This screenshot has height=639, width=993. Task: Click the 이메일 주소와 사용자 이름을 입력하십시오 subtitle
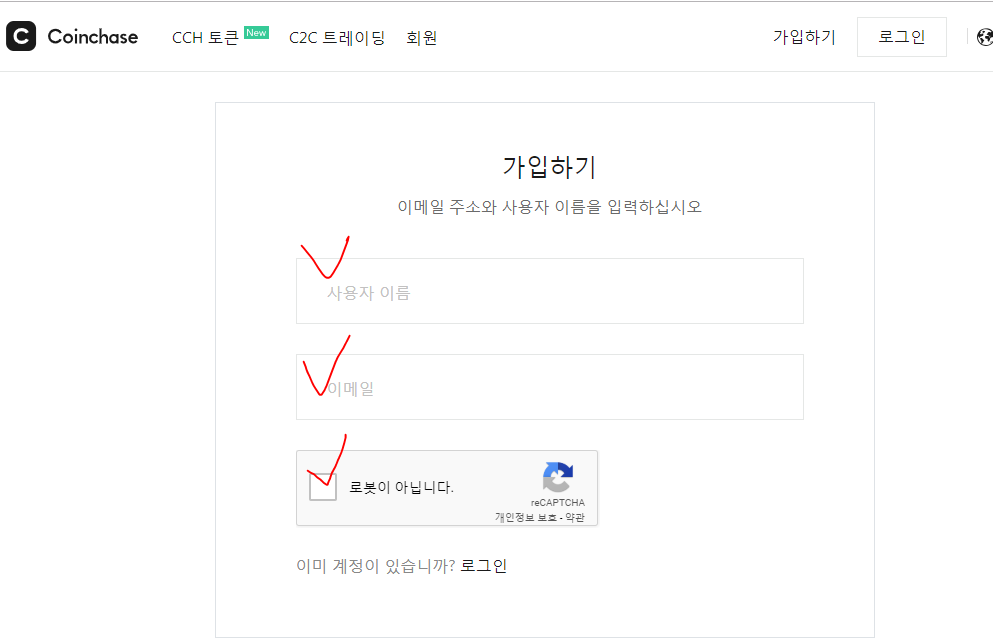coord(549,207)
